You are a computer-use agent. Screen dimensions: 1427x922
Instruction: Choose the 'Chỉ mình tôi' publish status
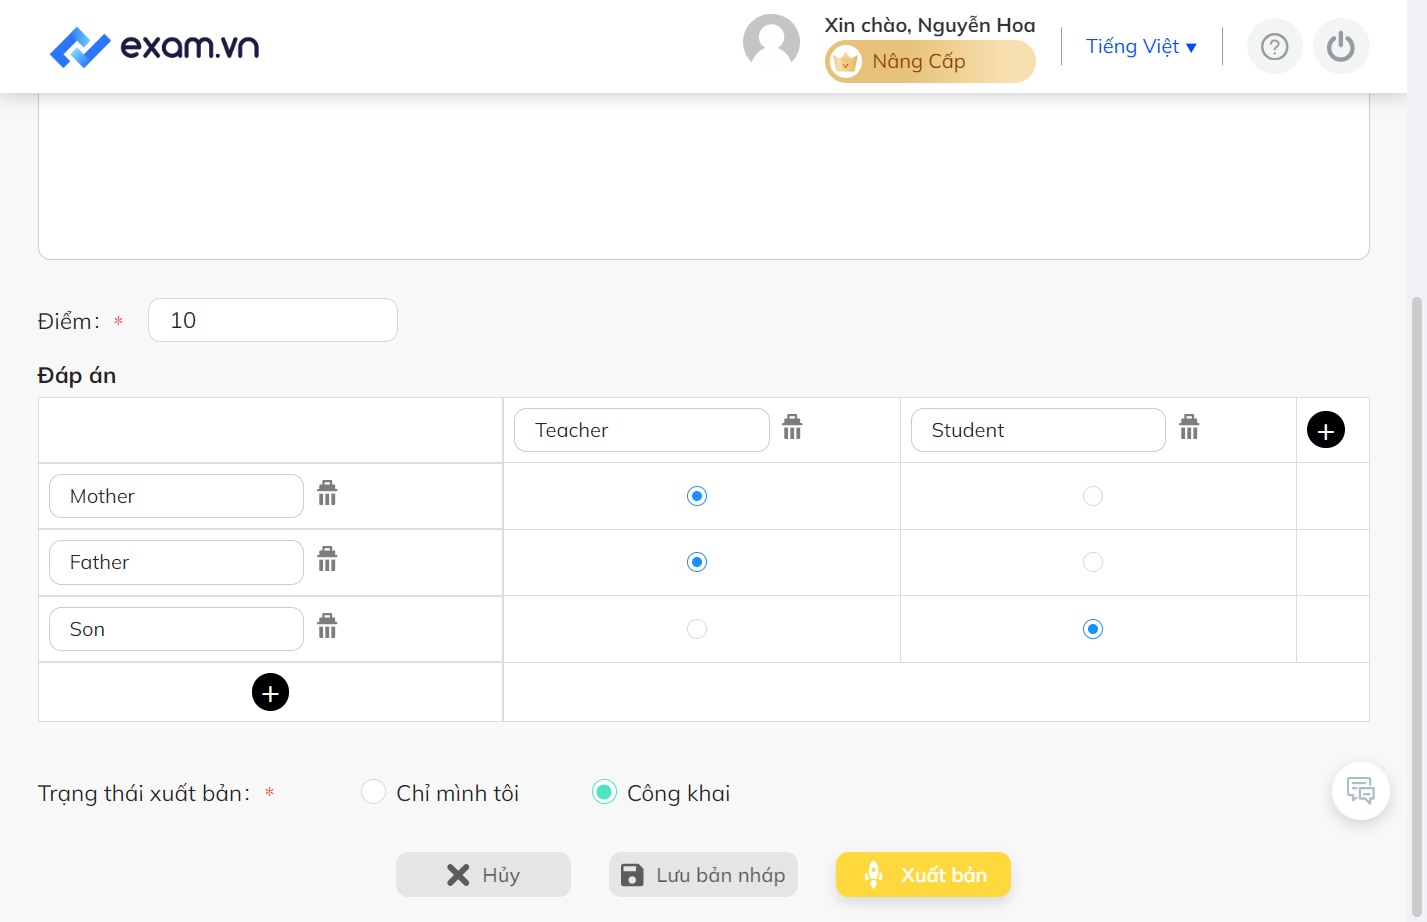373,792
